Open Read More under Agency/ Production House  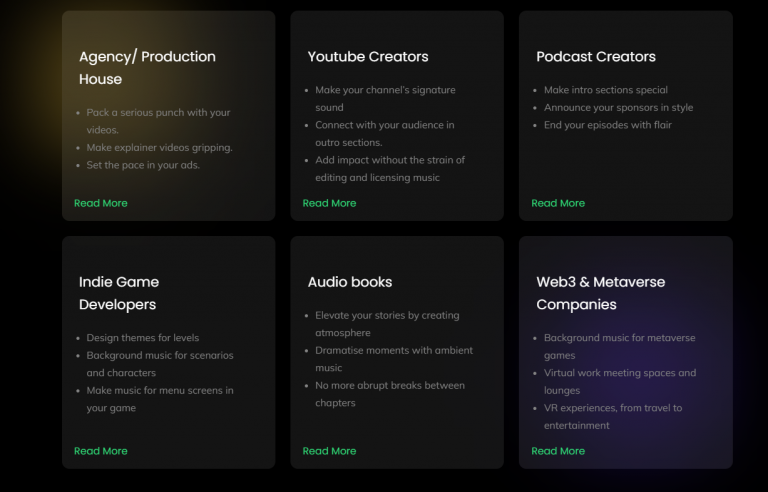click(x=100, y=203)
